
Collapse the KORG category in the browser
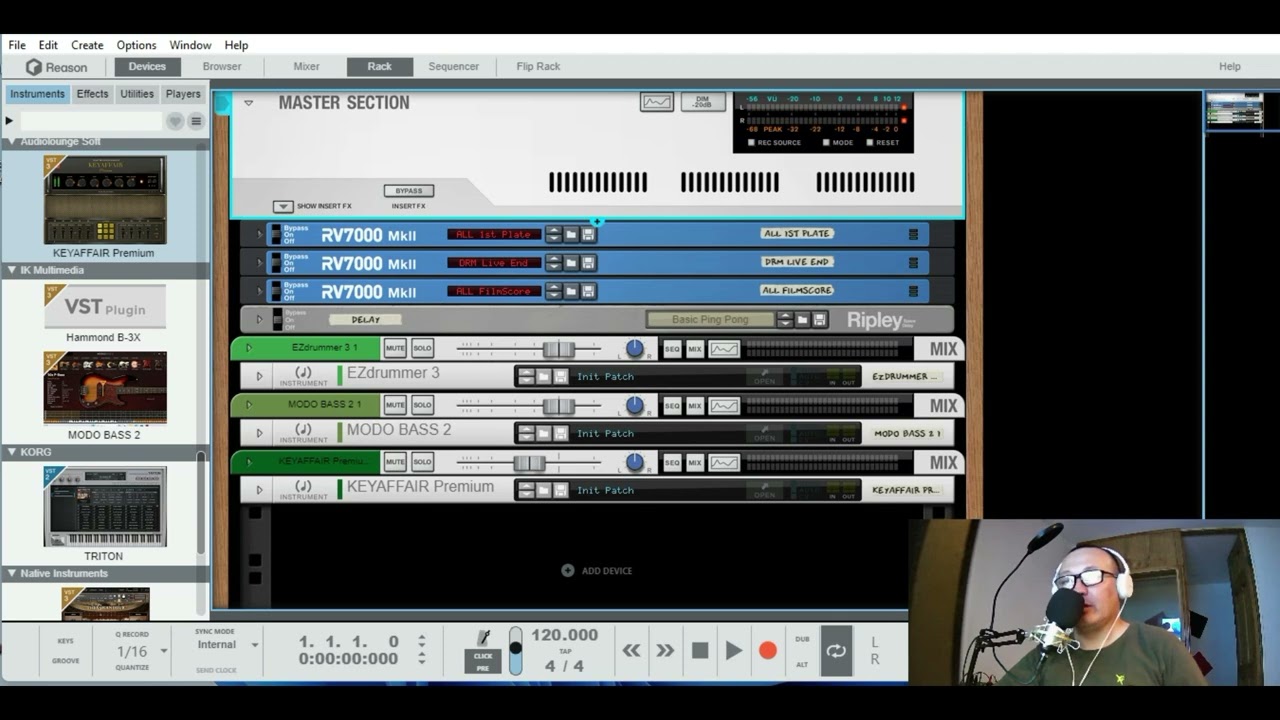click(12, 452)
